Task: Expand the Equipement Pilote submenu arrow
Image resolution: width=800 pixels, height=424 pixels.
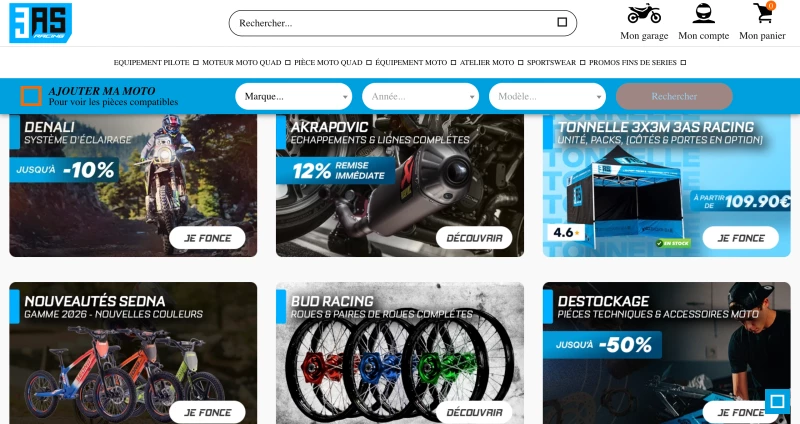Action: 196,63
